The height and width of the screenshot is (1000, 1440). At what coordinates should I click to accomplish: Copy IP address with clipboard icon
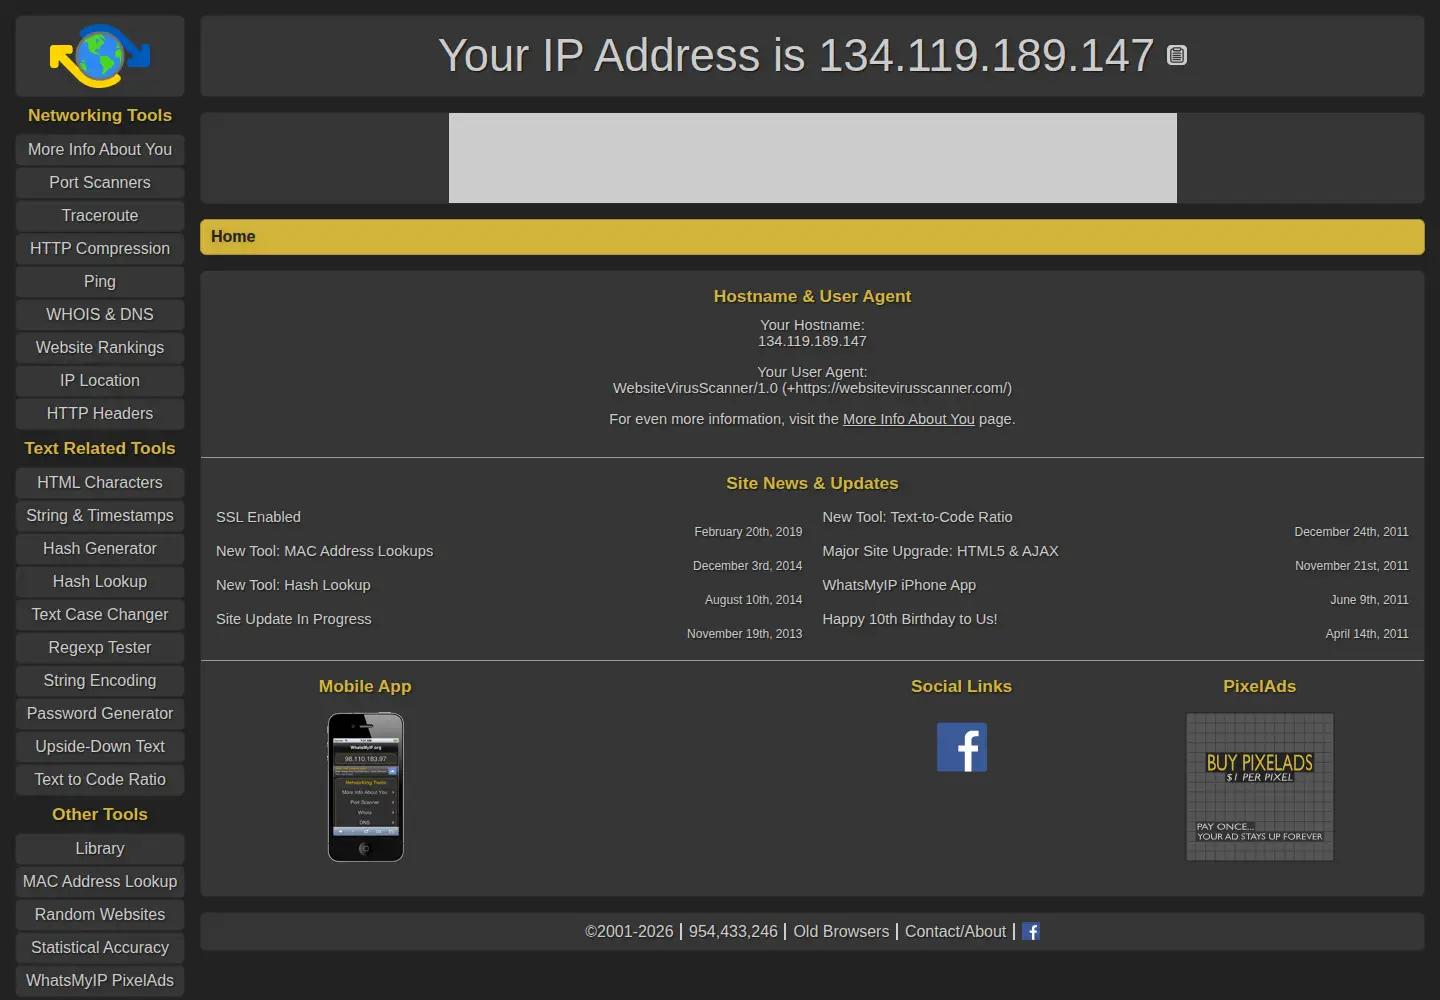click(x=1177, y=56)
